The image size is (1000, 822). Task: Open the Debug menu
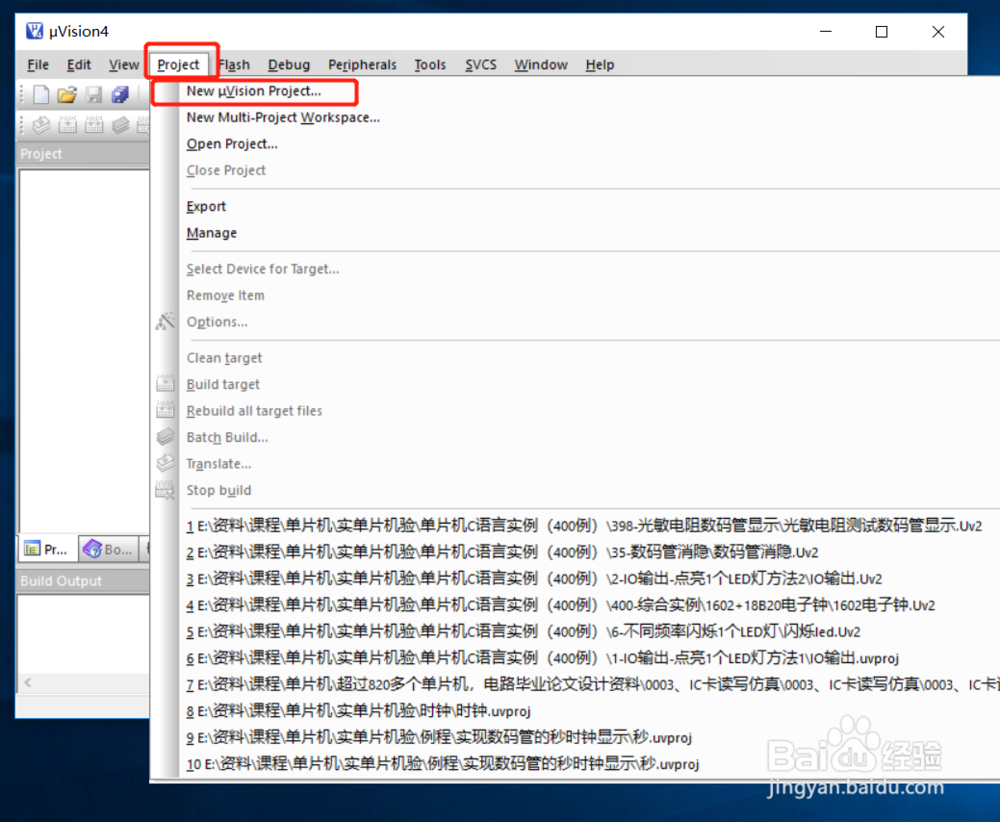coord(289,64)
